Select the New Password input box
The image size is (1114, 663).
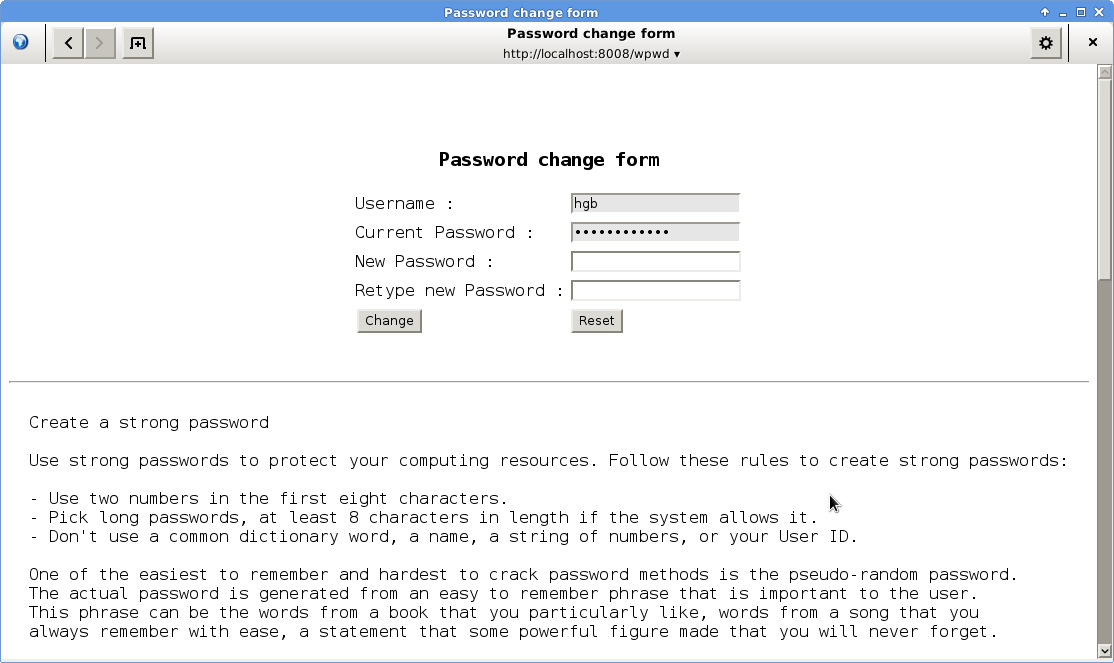(655, 261)
